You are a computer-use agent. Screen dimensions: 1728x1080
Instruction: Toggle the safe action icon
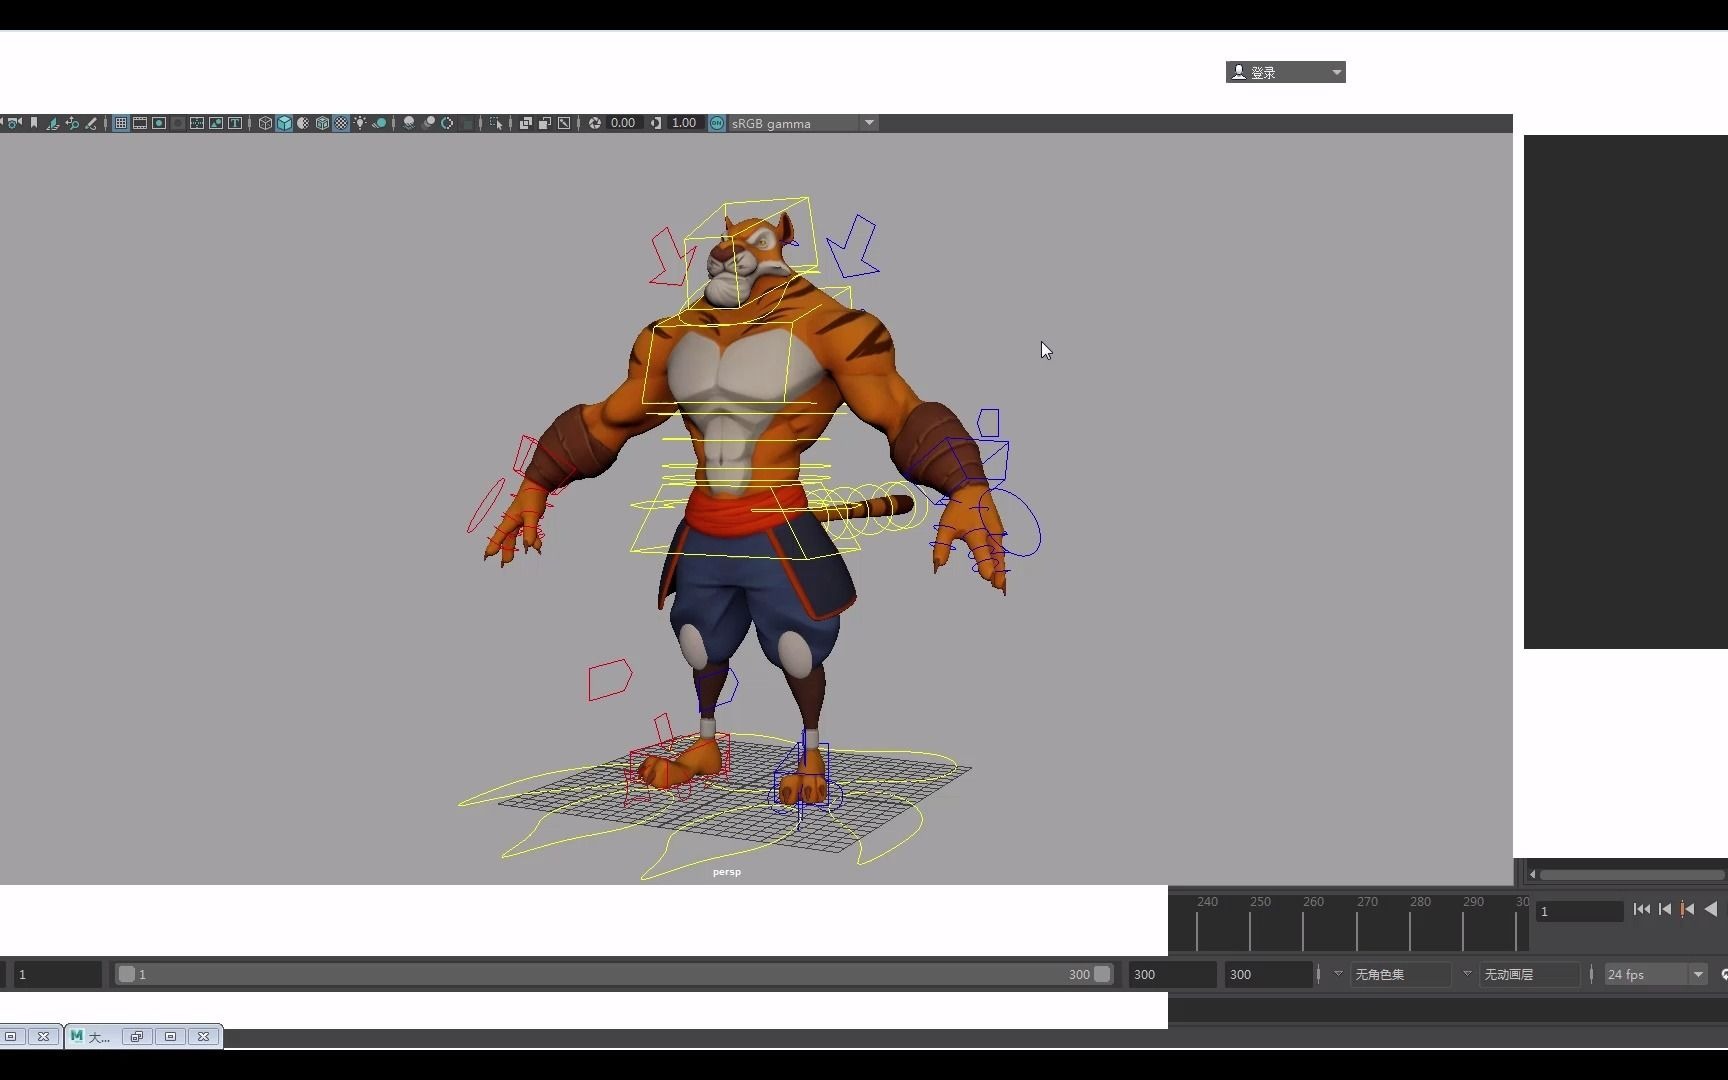click(x=216, y=123)
